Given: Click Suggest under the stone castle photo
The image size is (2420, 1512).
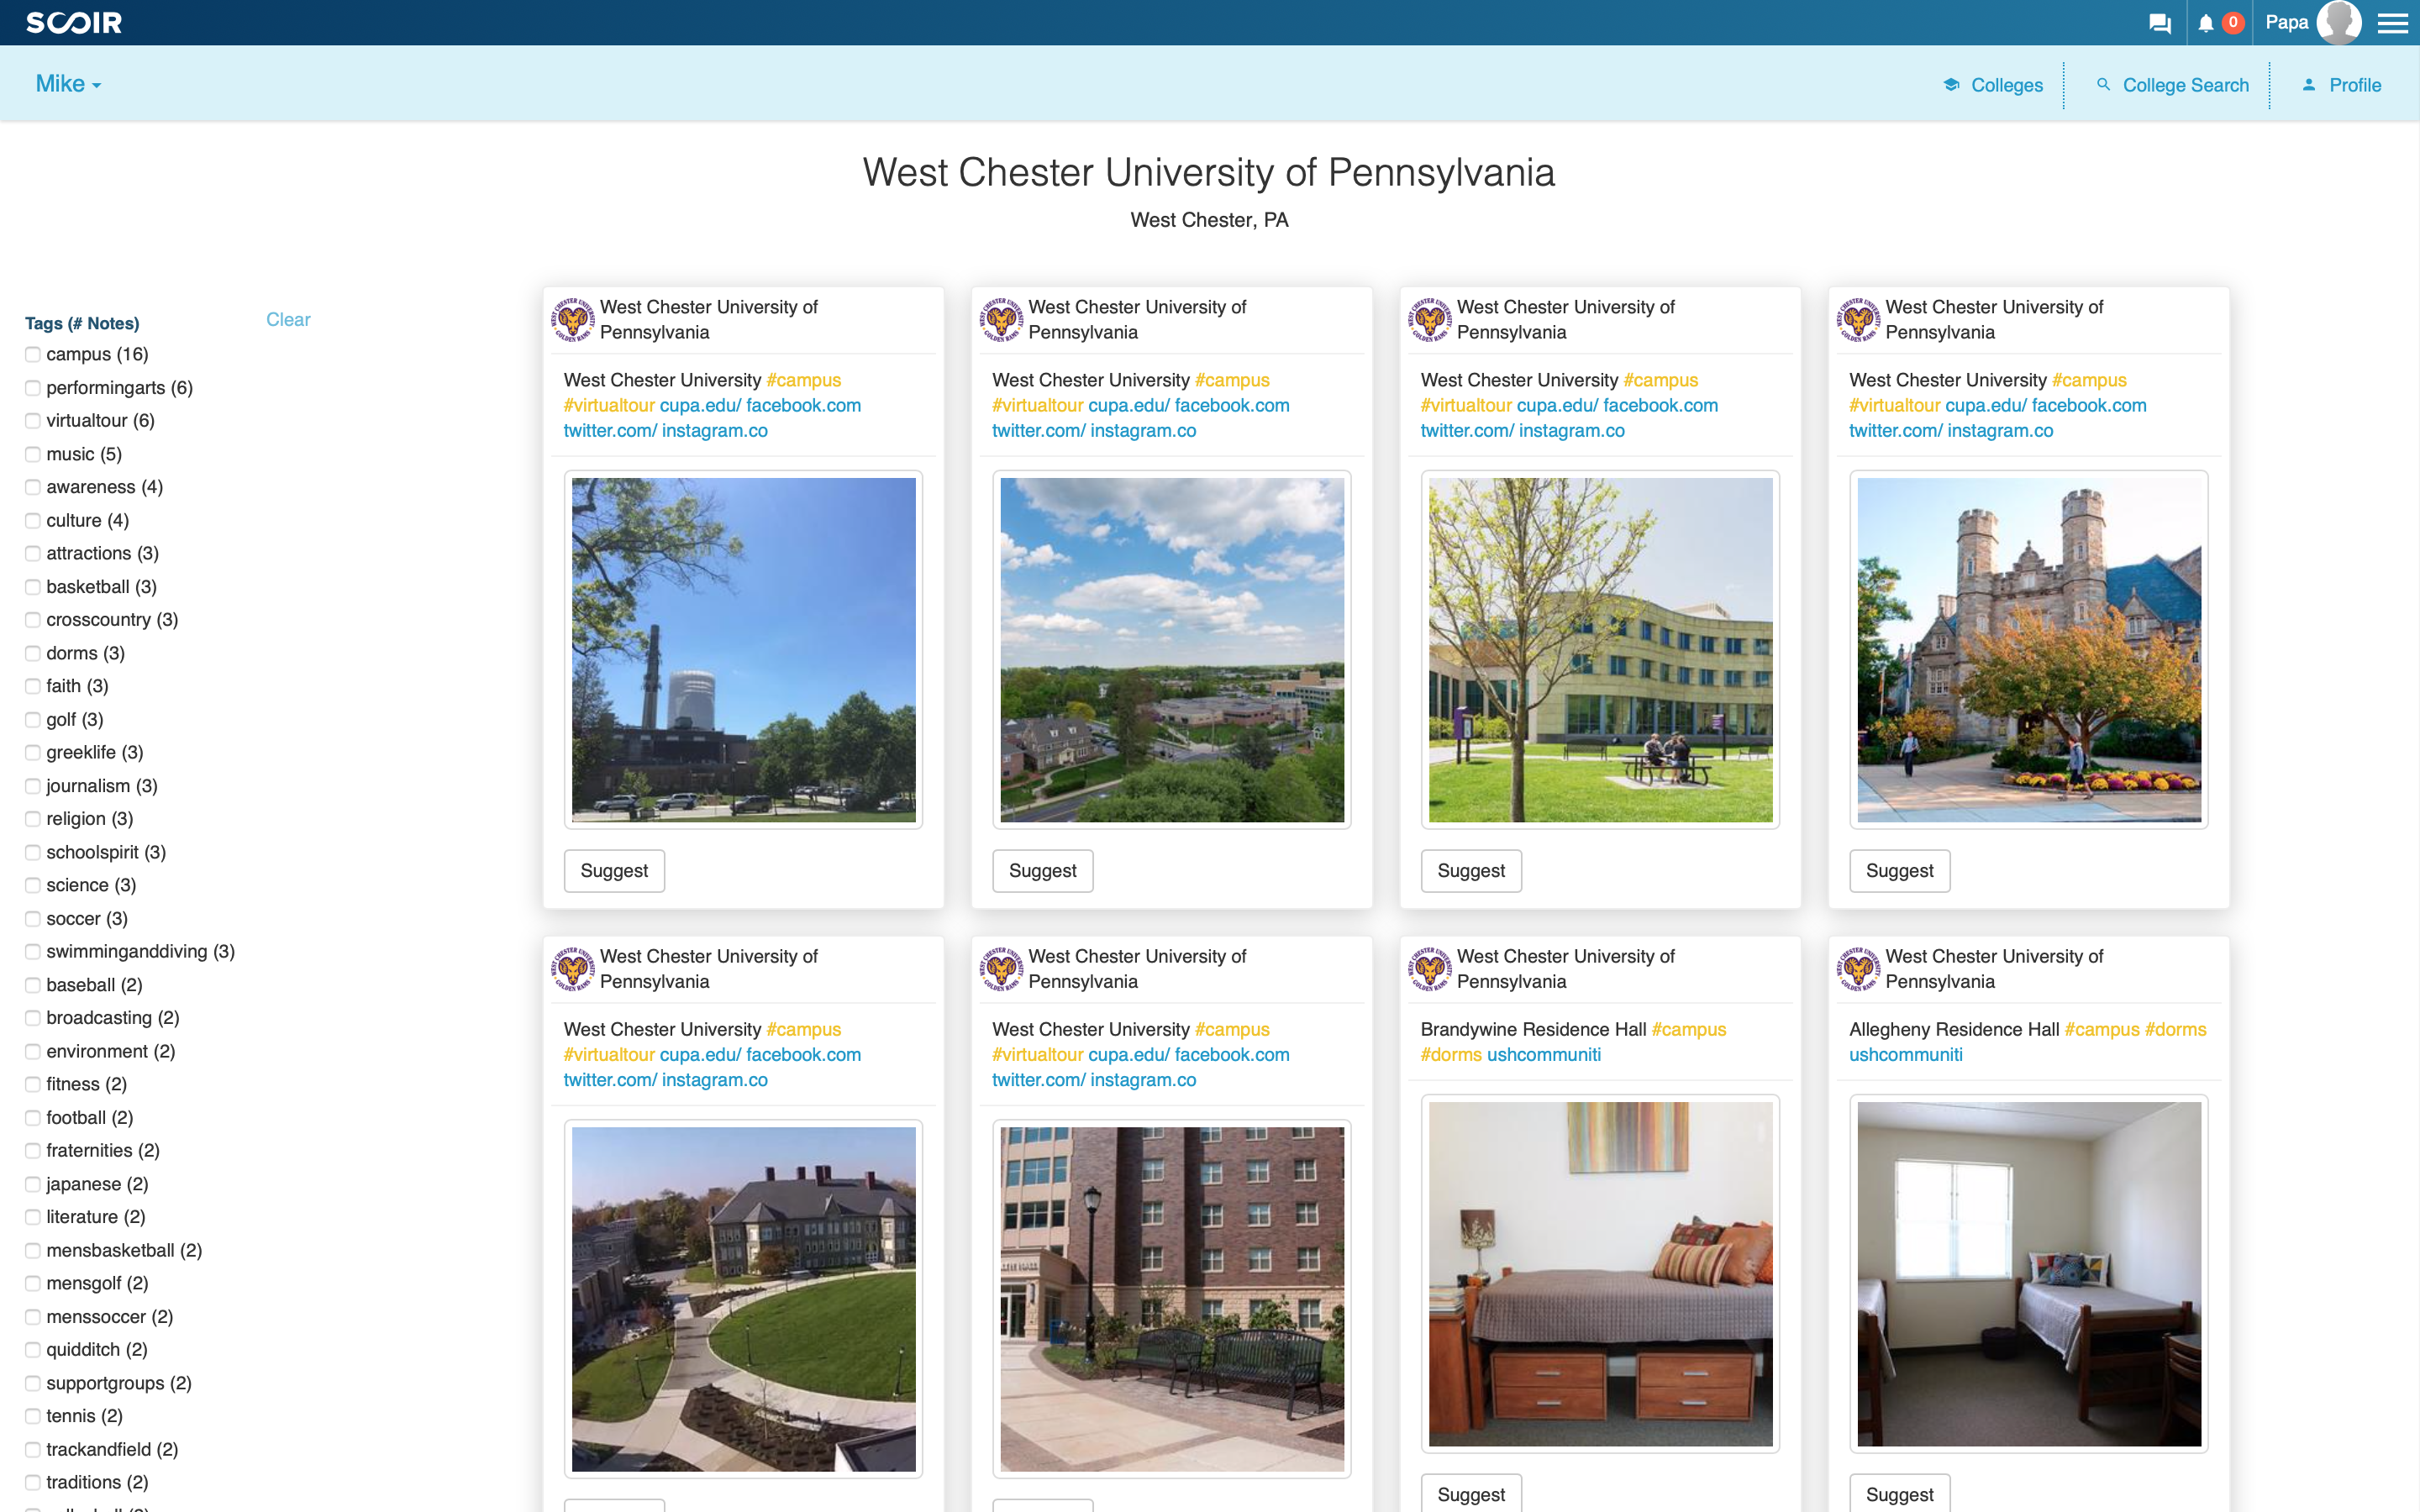Looking at the screenshot, I should (x=1899, y=871).
